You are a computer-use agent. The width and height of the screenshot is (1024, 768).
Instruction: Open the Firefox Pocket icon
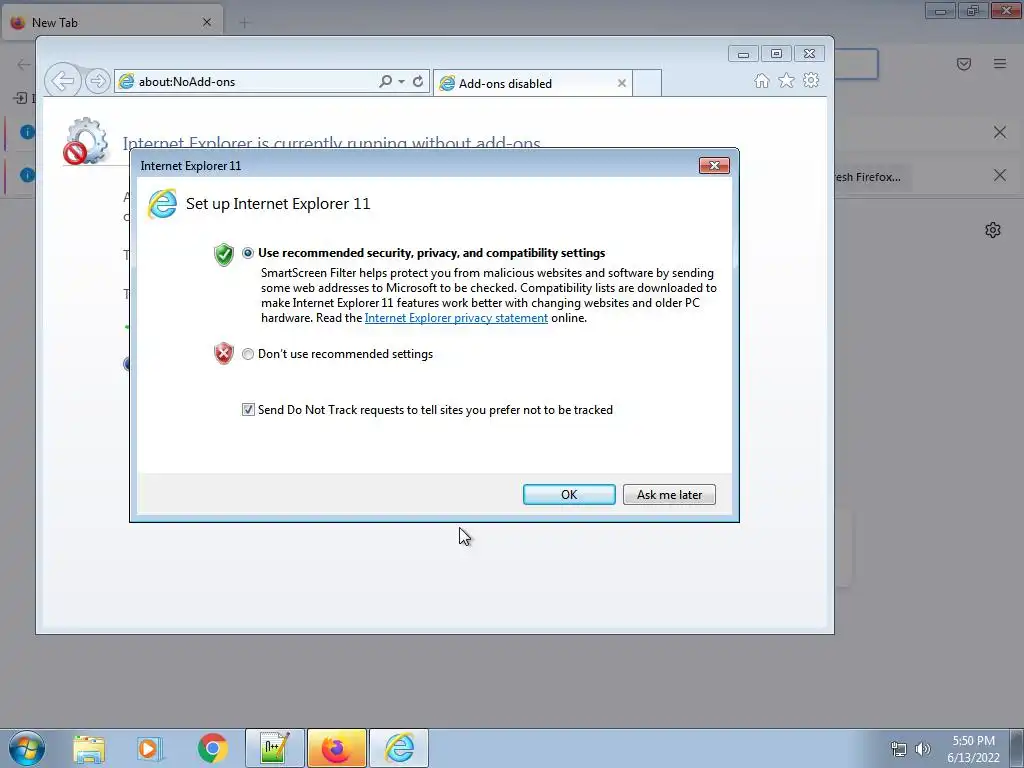964,64
